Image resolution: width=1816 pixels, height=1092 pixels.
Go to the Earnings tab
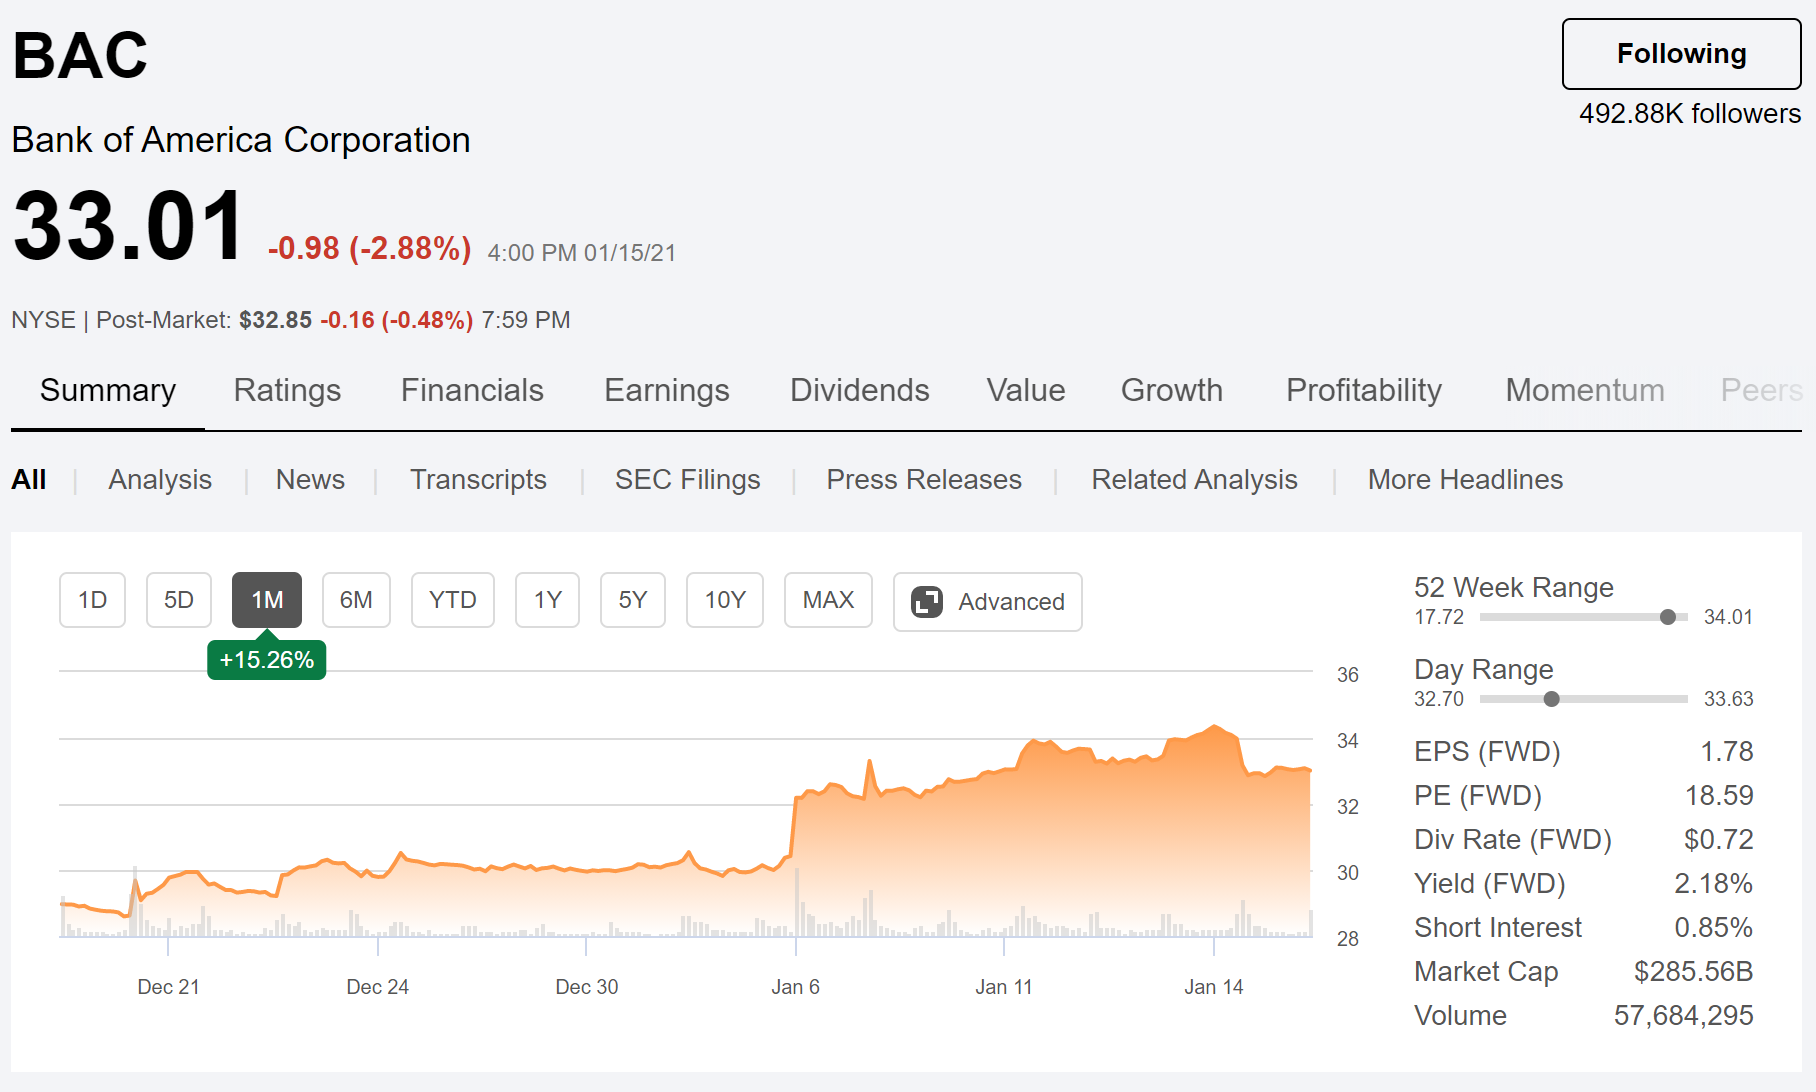tap(667, 390)
